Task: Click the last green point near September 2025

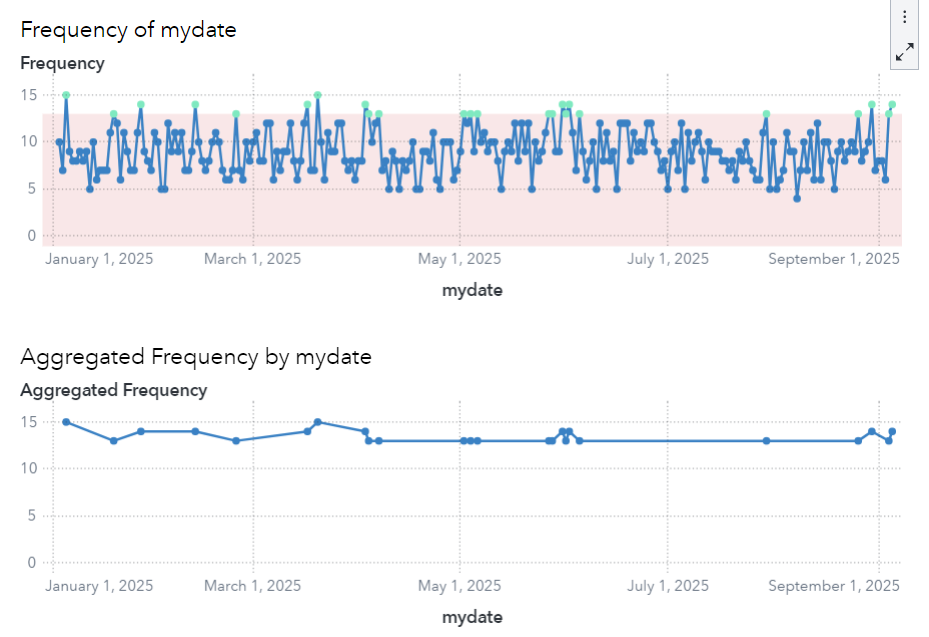Action: click(x=890, y=103)
